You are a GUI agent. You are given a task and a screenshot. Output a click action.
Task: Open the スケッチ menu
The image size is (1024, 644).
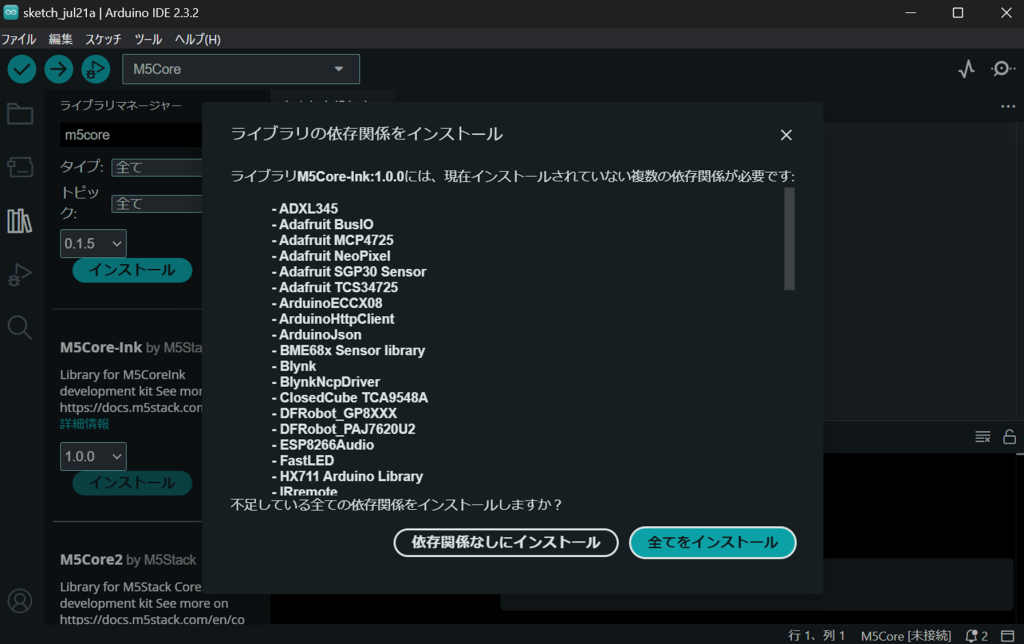coord(103,39)
